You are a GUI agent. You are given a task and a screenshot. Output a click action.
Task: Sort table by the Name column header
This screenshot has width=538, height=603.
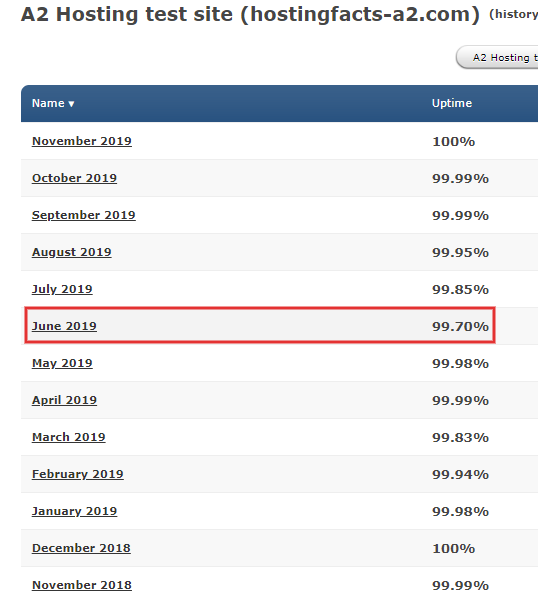48,103
